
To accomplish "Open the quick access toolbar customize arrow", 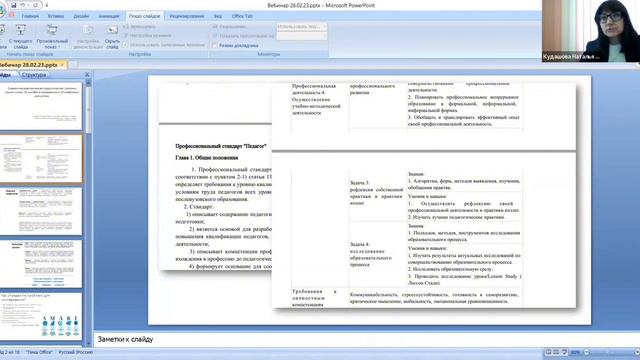I will pyautogui.click(x=47, y=5).
